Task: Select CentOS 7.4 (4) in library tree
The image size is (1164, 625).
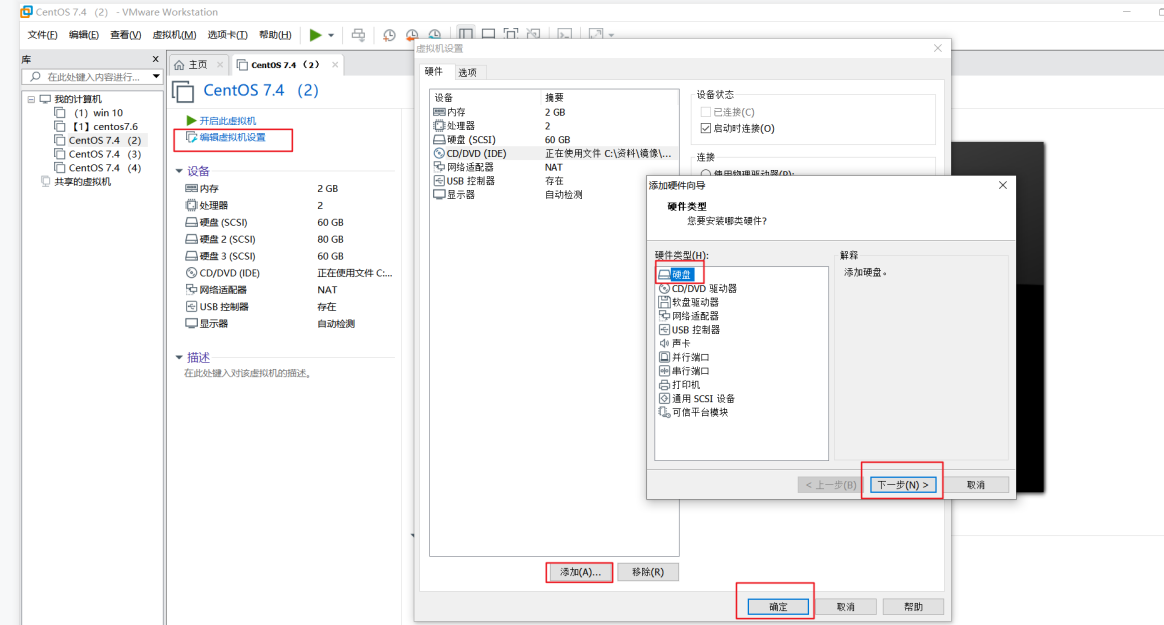Action: click(97, 168)
